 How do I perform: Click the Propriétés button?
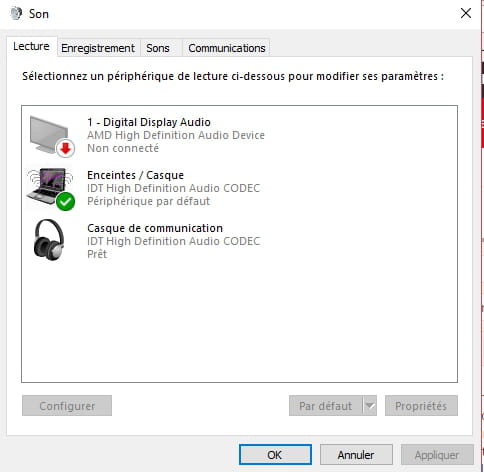(x=421, y=406)
